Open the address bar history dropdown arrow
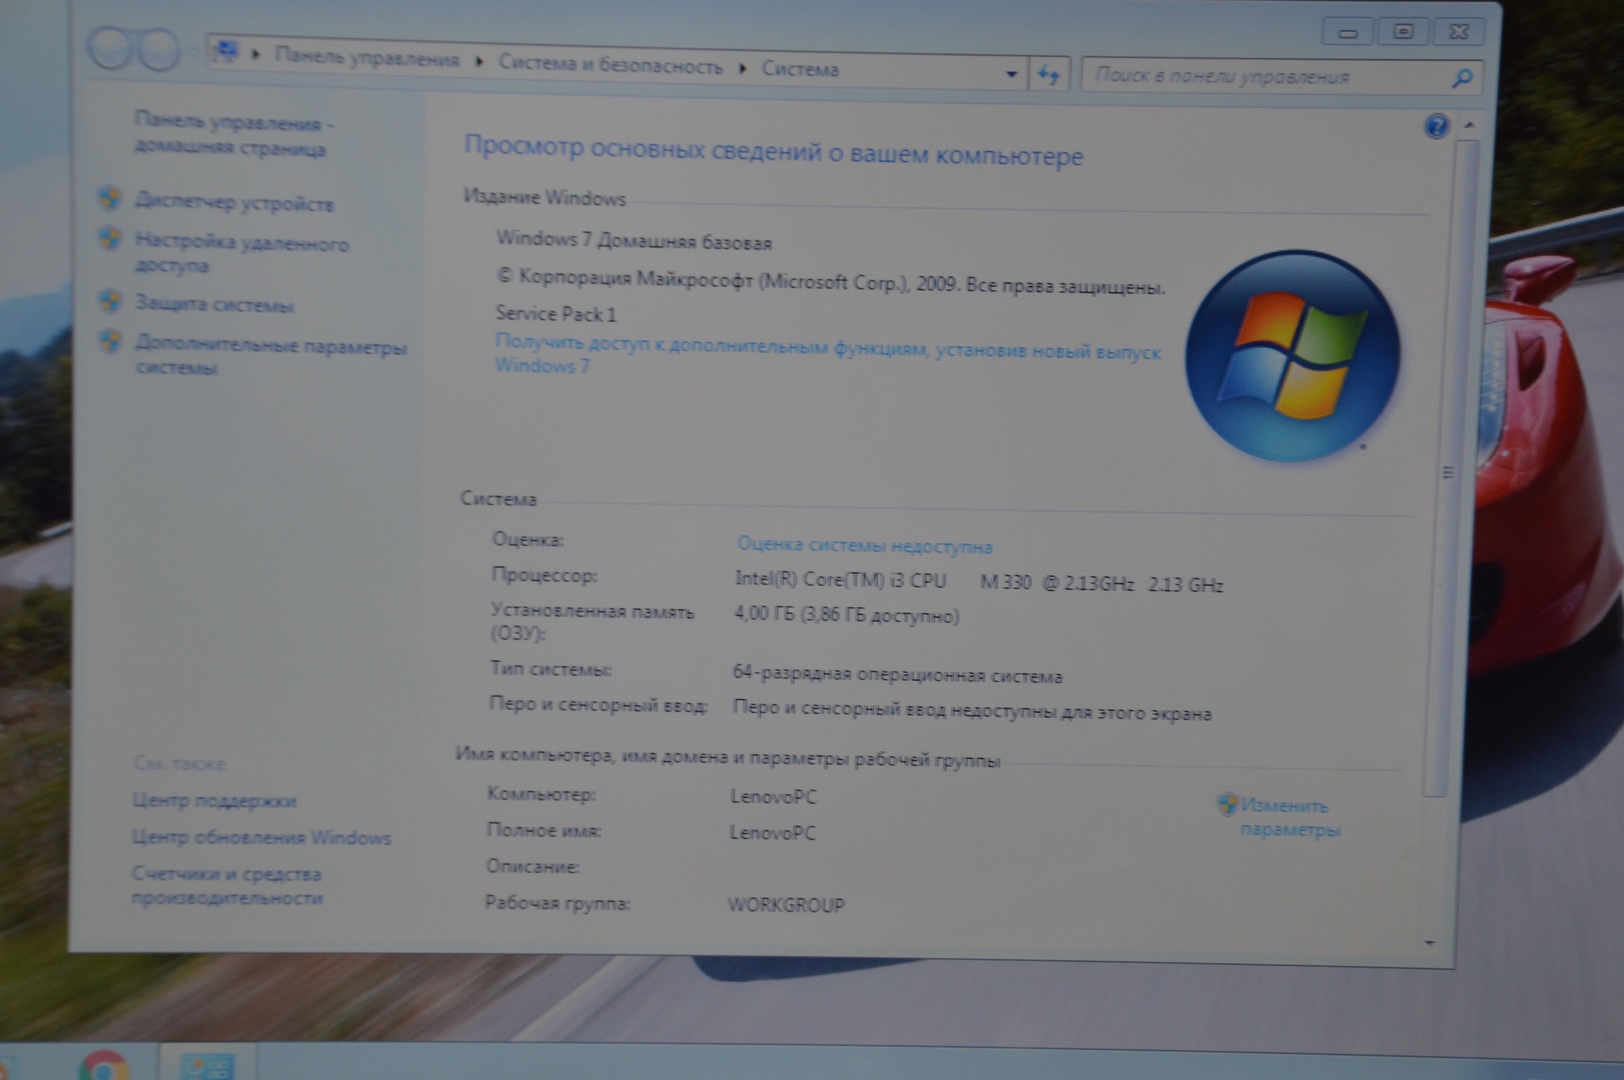Image resolution: width=1624 pixels, height=1080 pixels. click(1011, 74)
